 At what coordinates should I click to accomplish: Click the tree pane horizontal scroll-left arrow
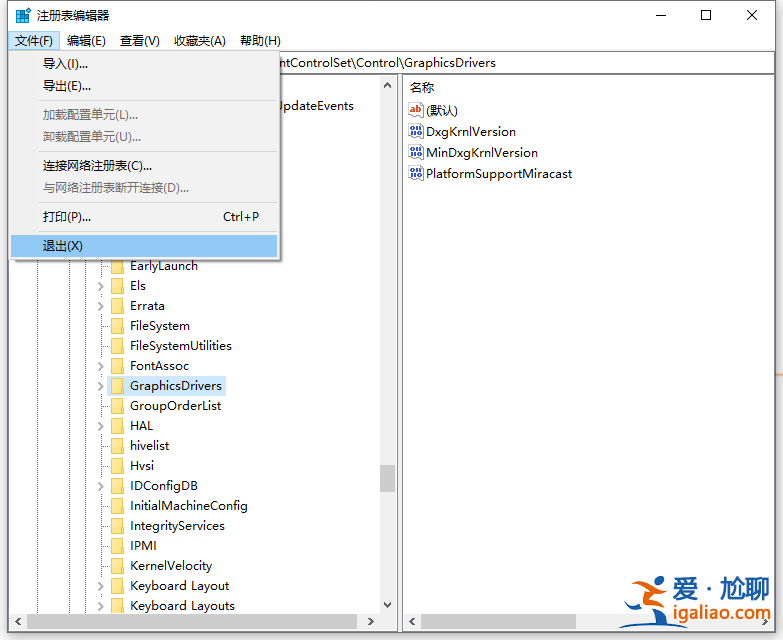pos(18,622)
